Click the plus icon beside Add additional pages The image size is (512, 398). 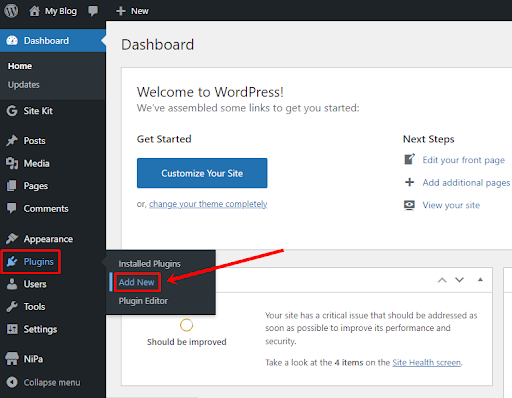(x=409, y=182)
